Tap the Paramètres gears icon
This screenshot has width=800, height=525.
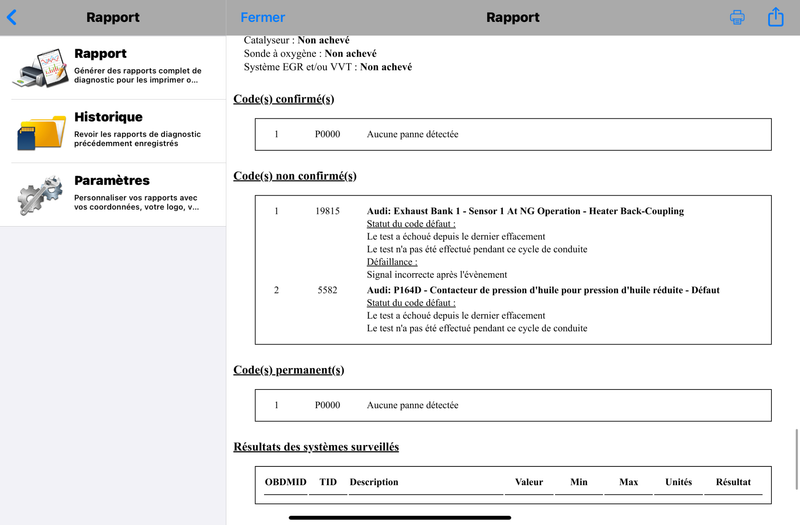[x=40, y=195]
